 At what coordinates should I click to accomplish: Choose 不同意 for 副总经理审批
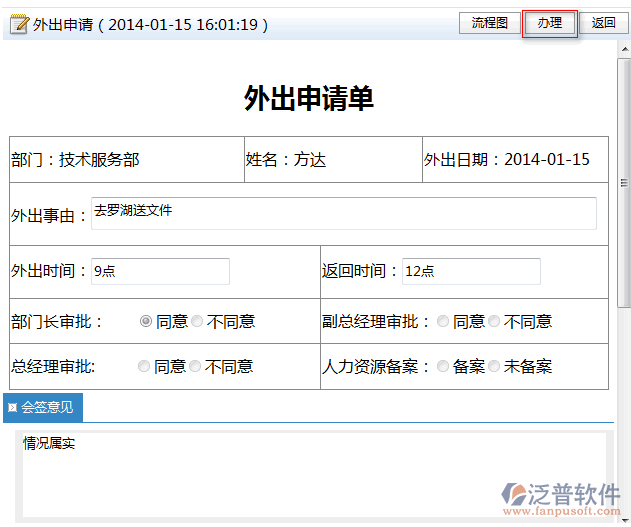[494, 321]
